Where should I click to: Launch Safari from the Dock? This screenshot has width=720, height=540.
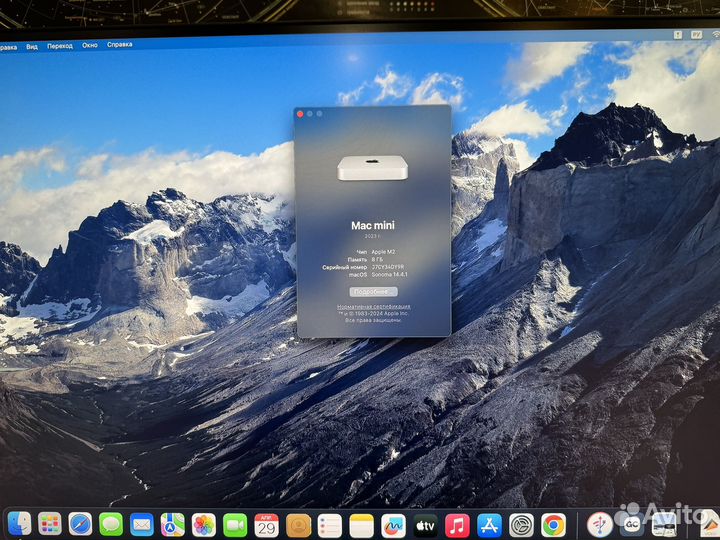(80, 524)
